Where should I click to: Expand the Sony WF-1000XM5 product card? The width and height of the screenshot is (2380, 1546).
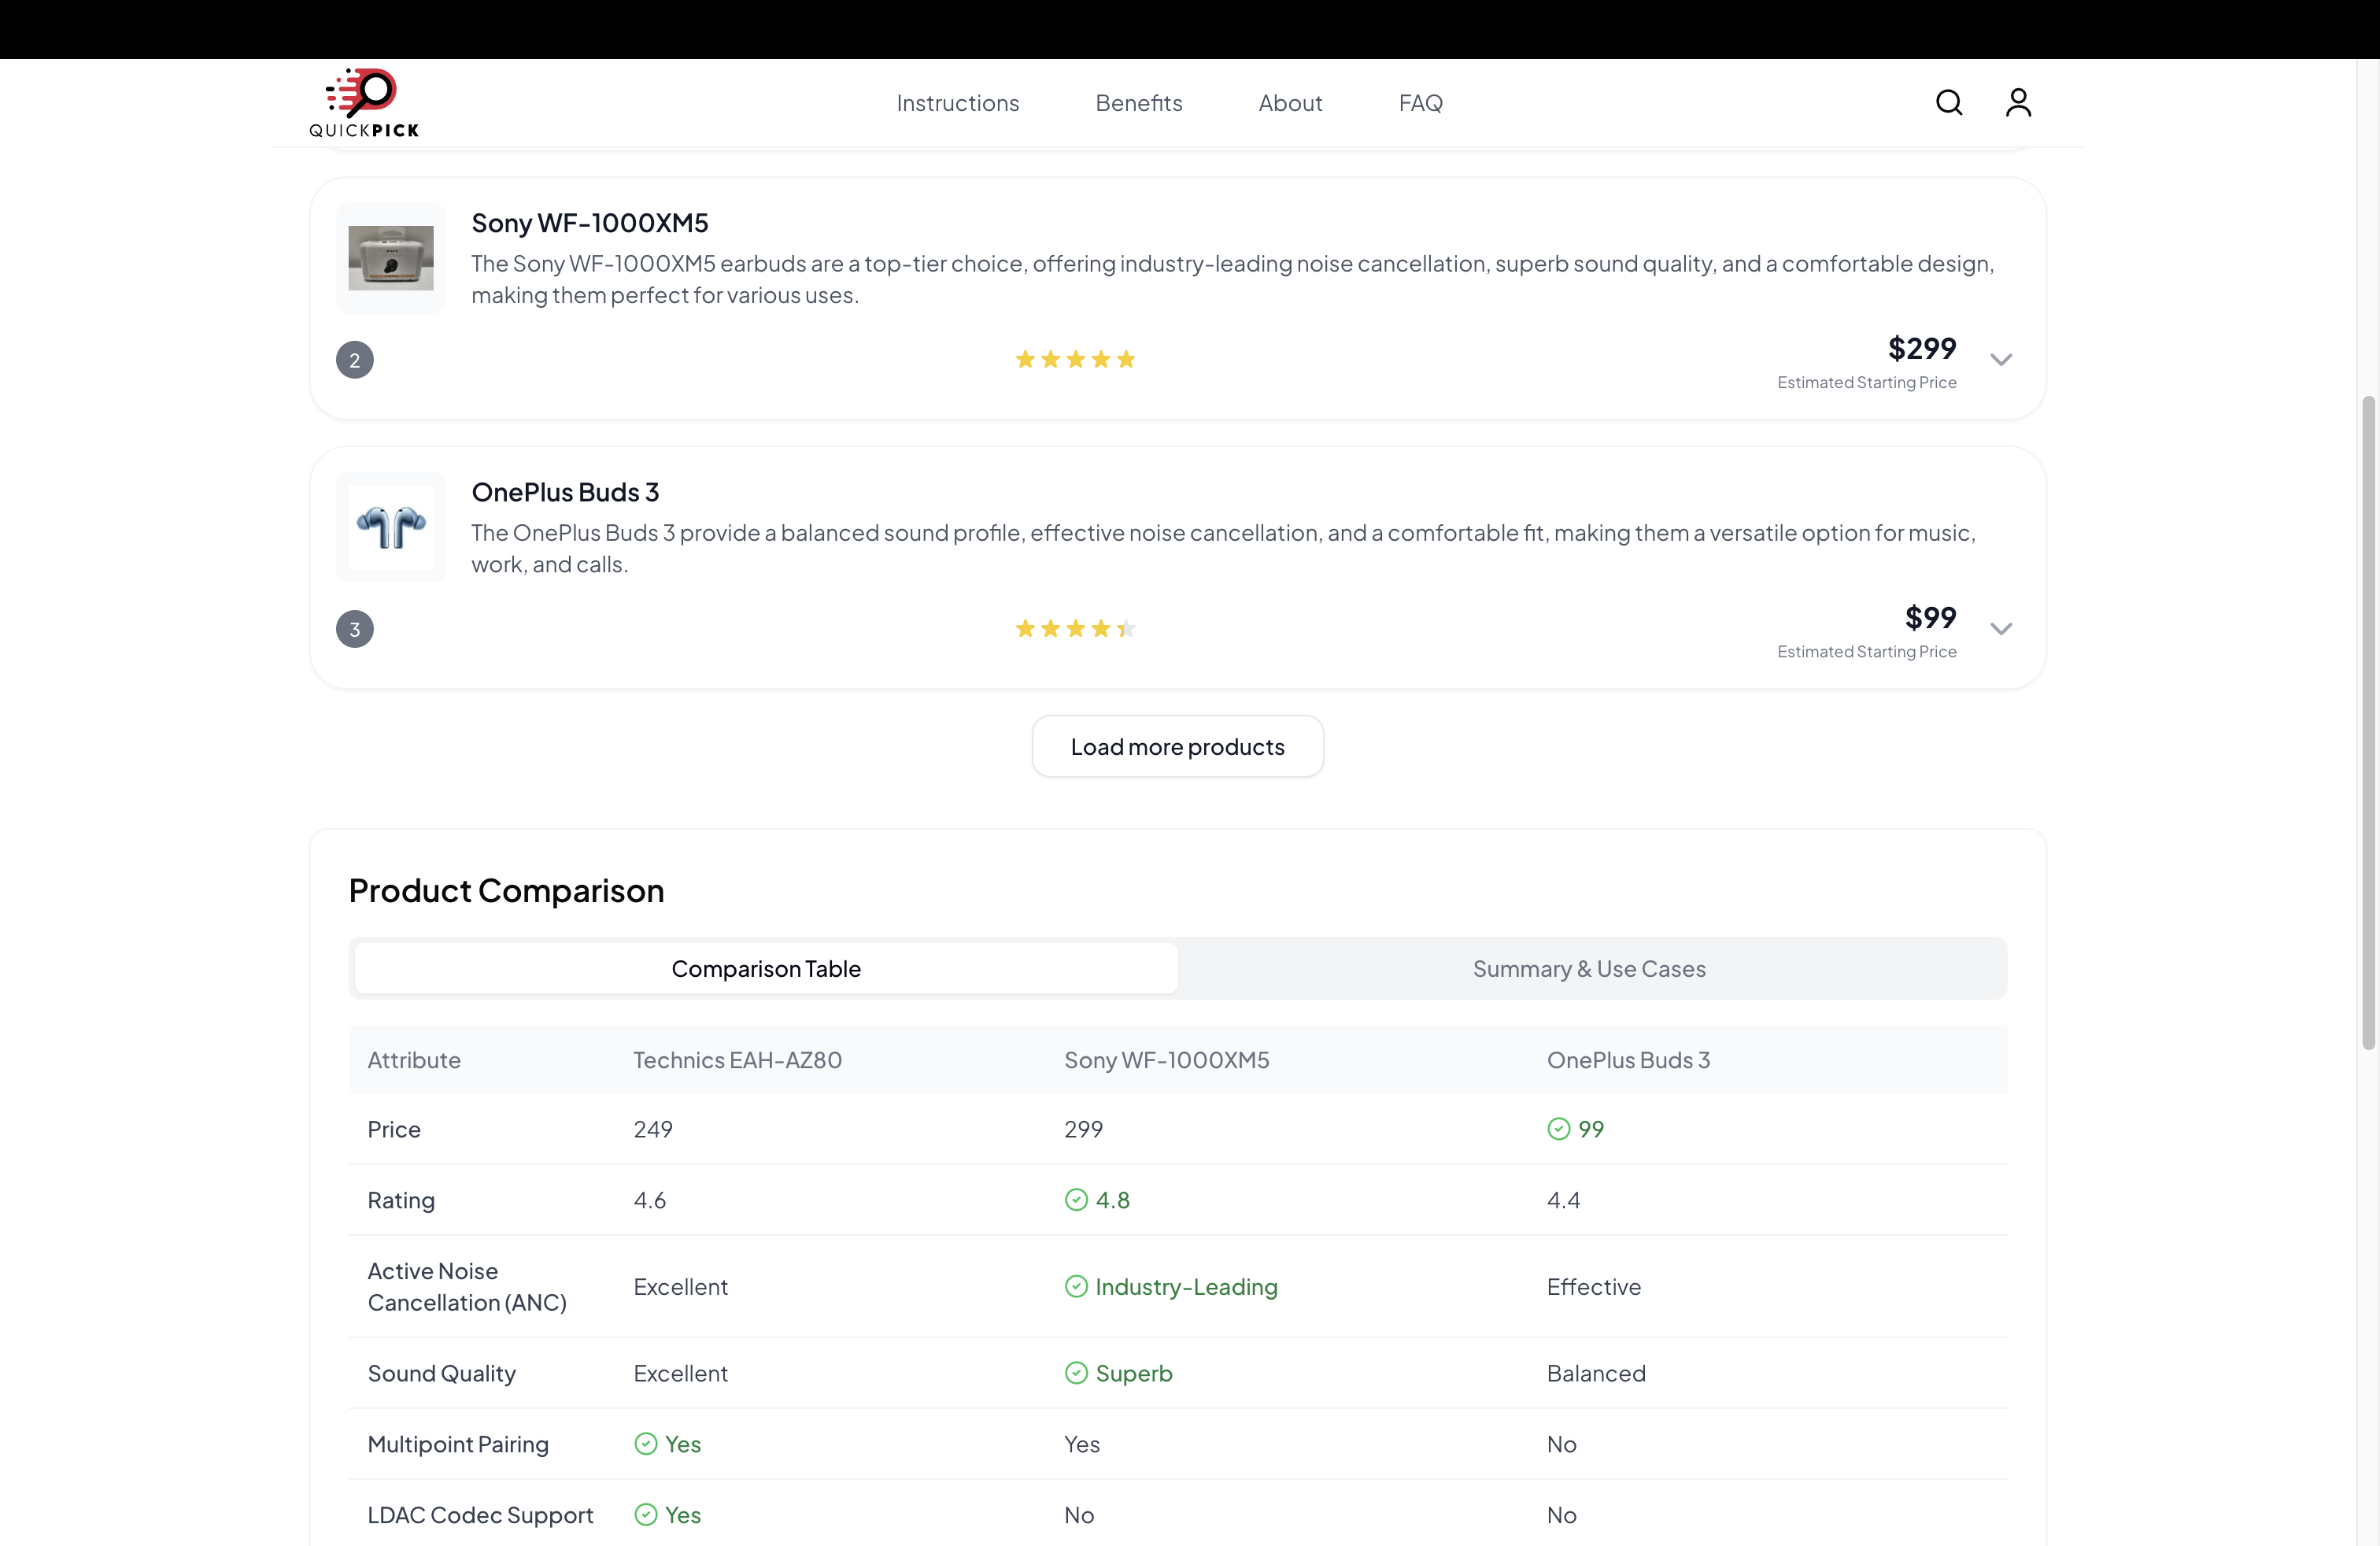click(x=2000, y=360)
